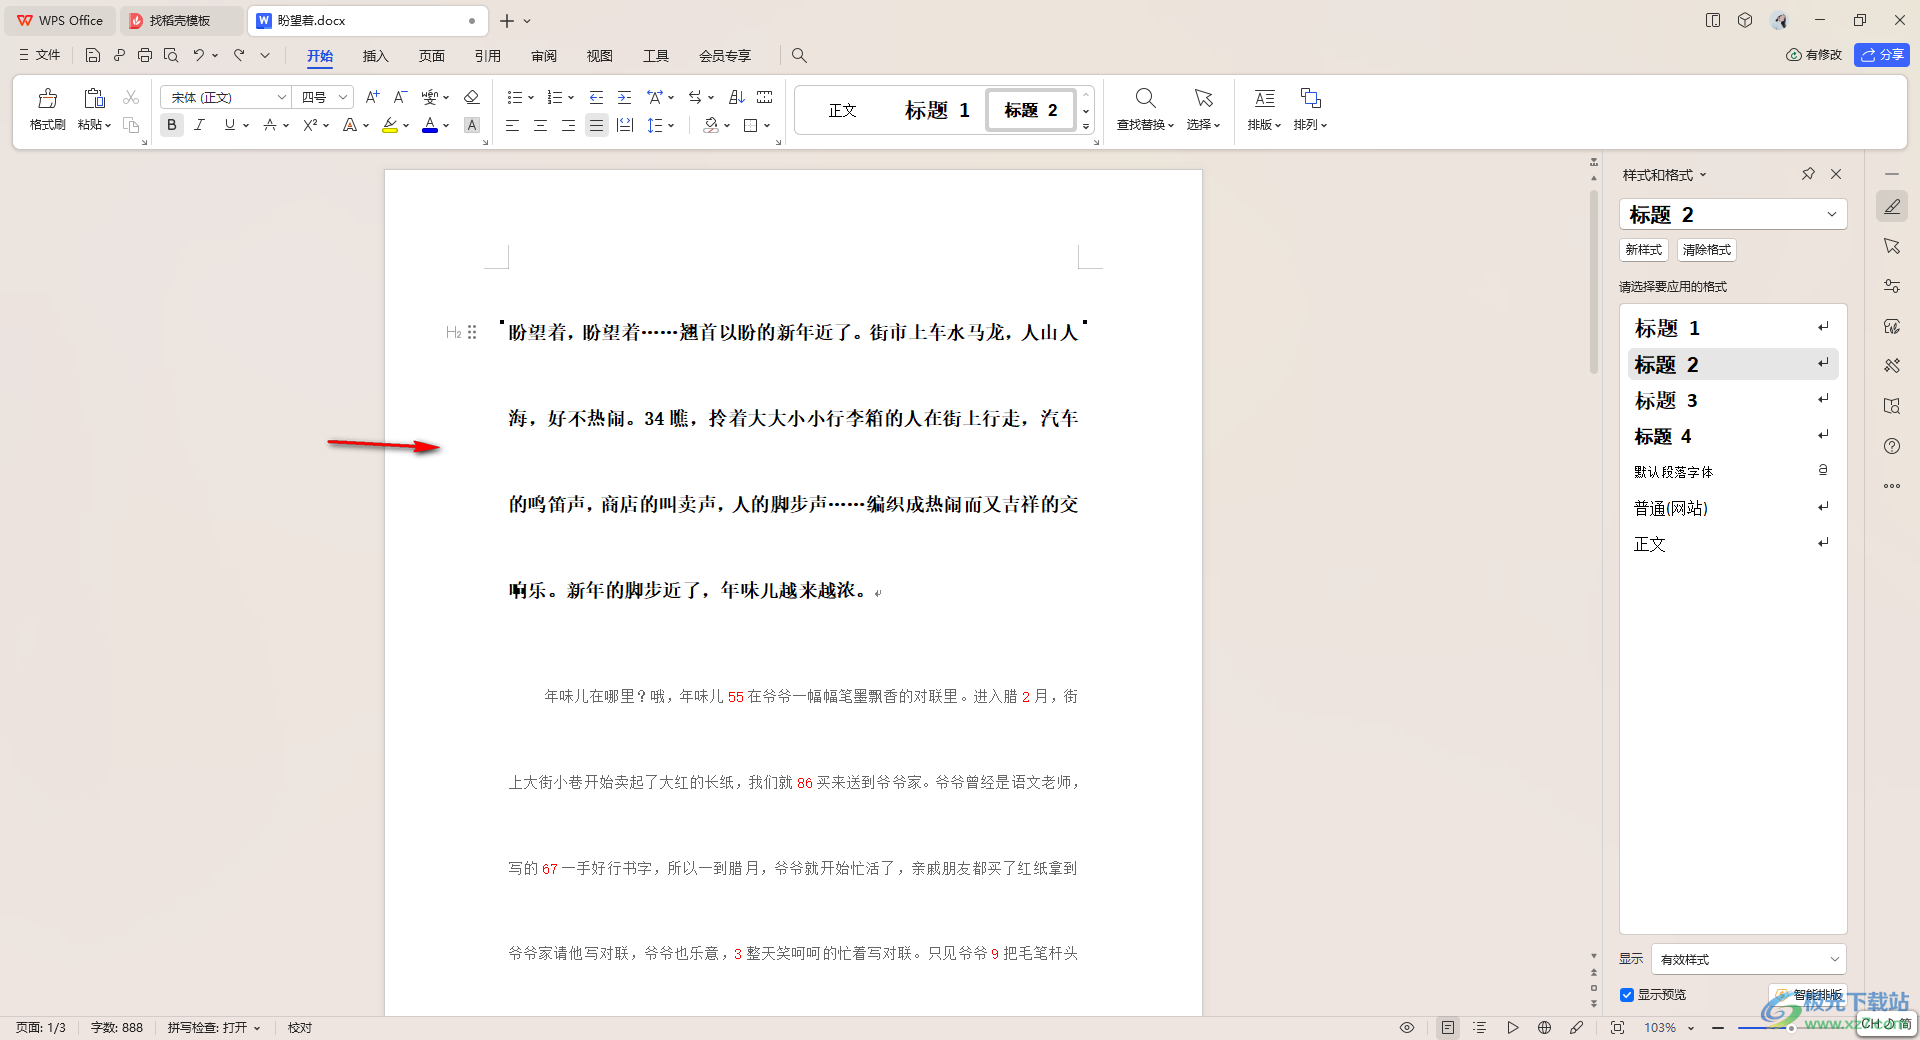Click the Format Painter (格式刷) icon
This screenshot has height=1040, width=1920.
47,98
